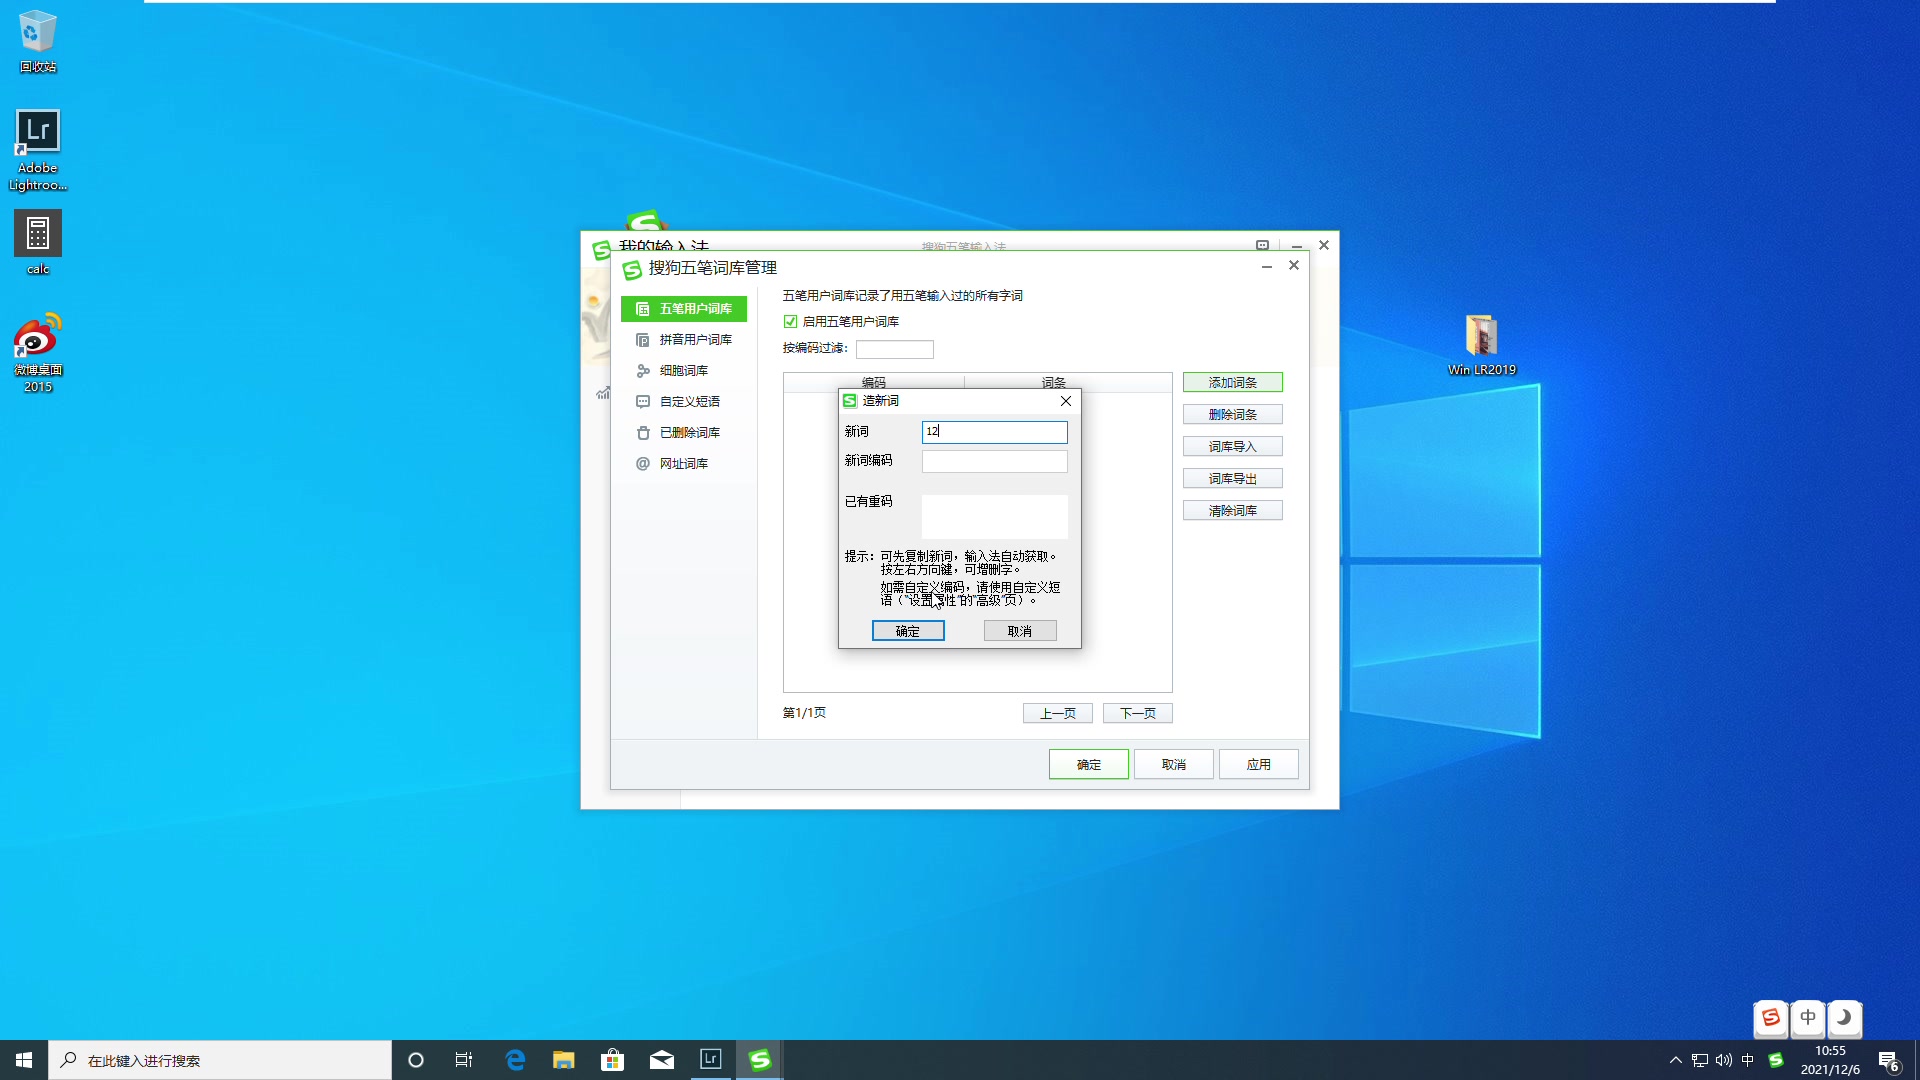
Task: Open 已删除词库 sidebar item
Action: coord(684,433)
